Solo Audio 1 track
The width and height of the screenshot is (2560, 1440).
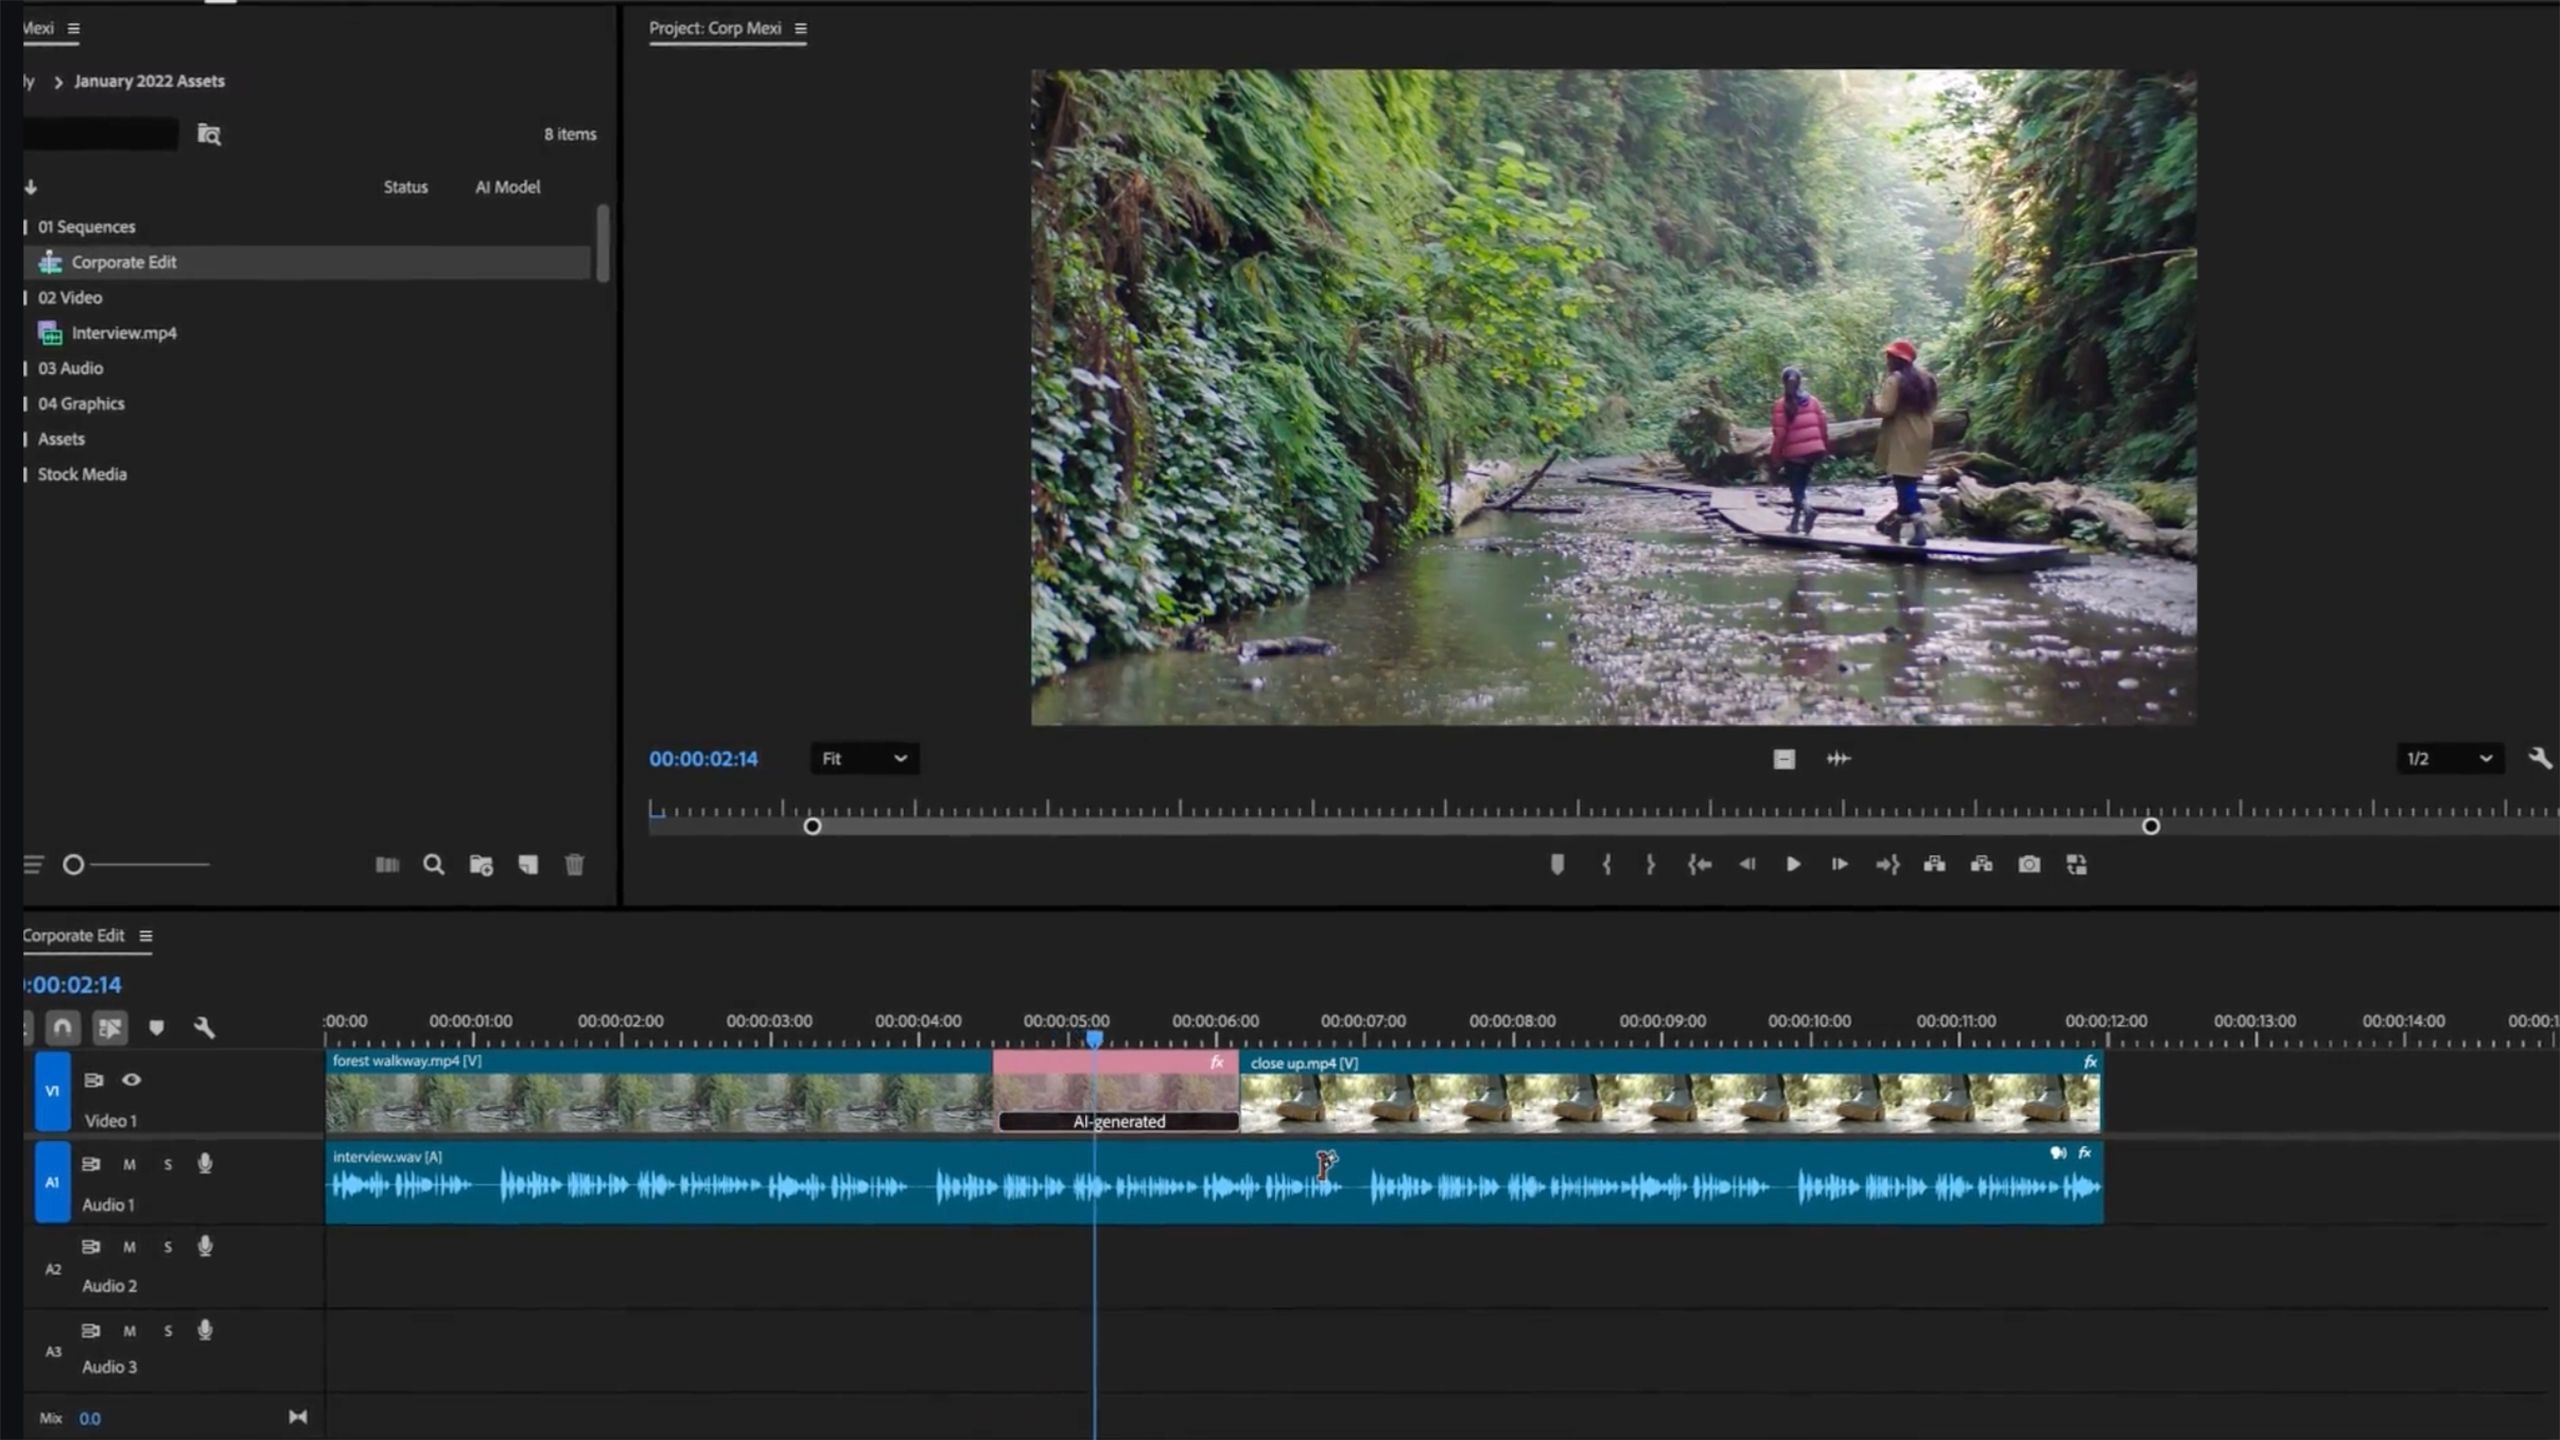[x=168, y=1165]
